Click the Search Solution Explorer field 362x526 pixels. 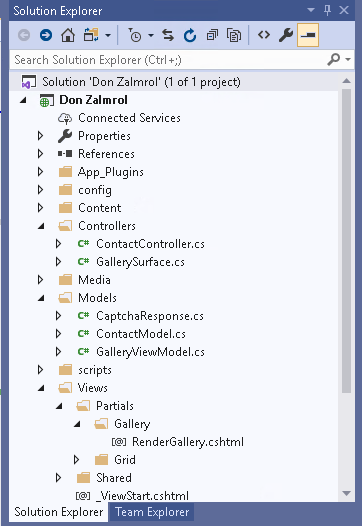click(168, 60)
